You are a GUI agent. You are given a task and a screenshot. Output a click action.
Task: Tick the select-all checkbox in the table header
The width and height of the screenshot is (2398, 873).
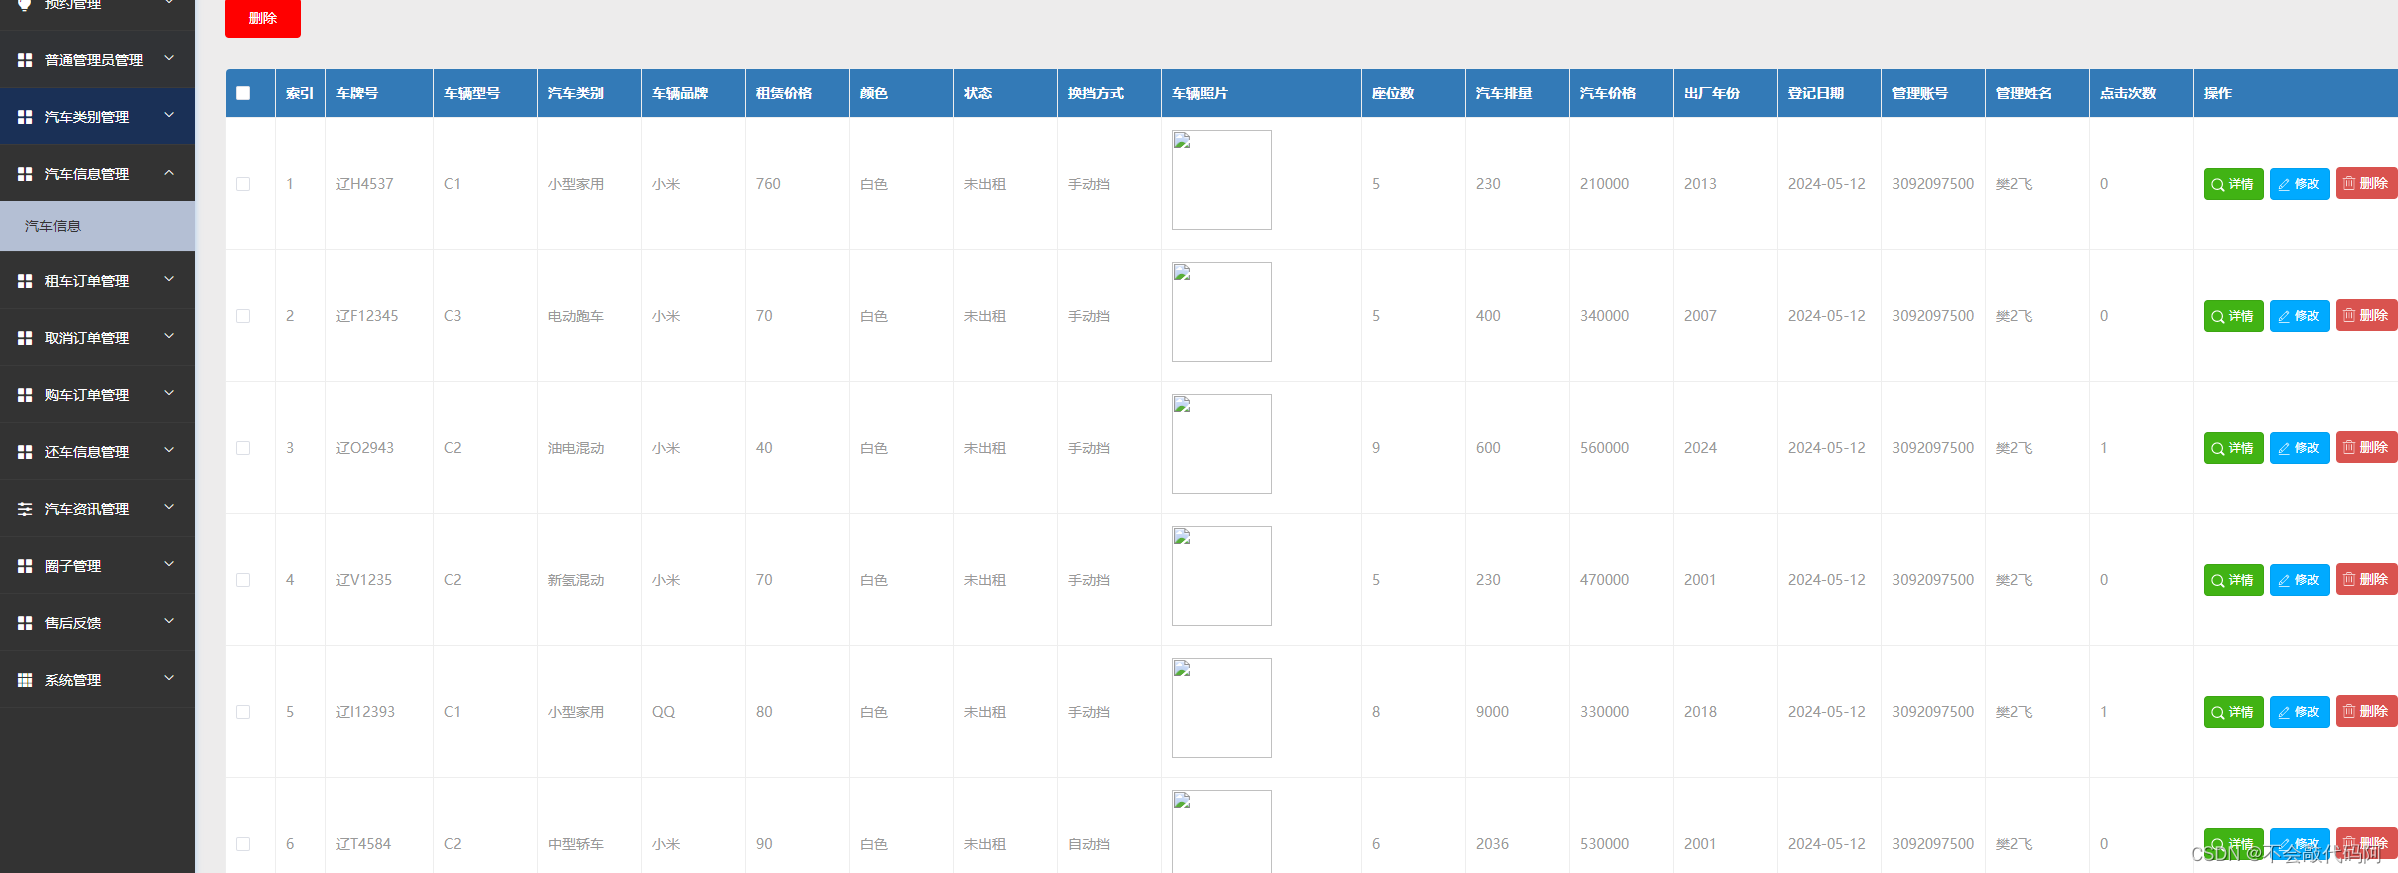click(x=243, y=93)
